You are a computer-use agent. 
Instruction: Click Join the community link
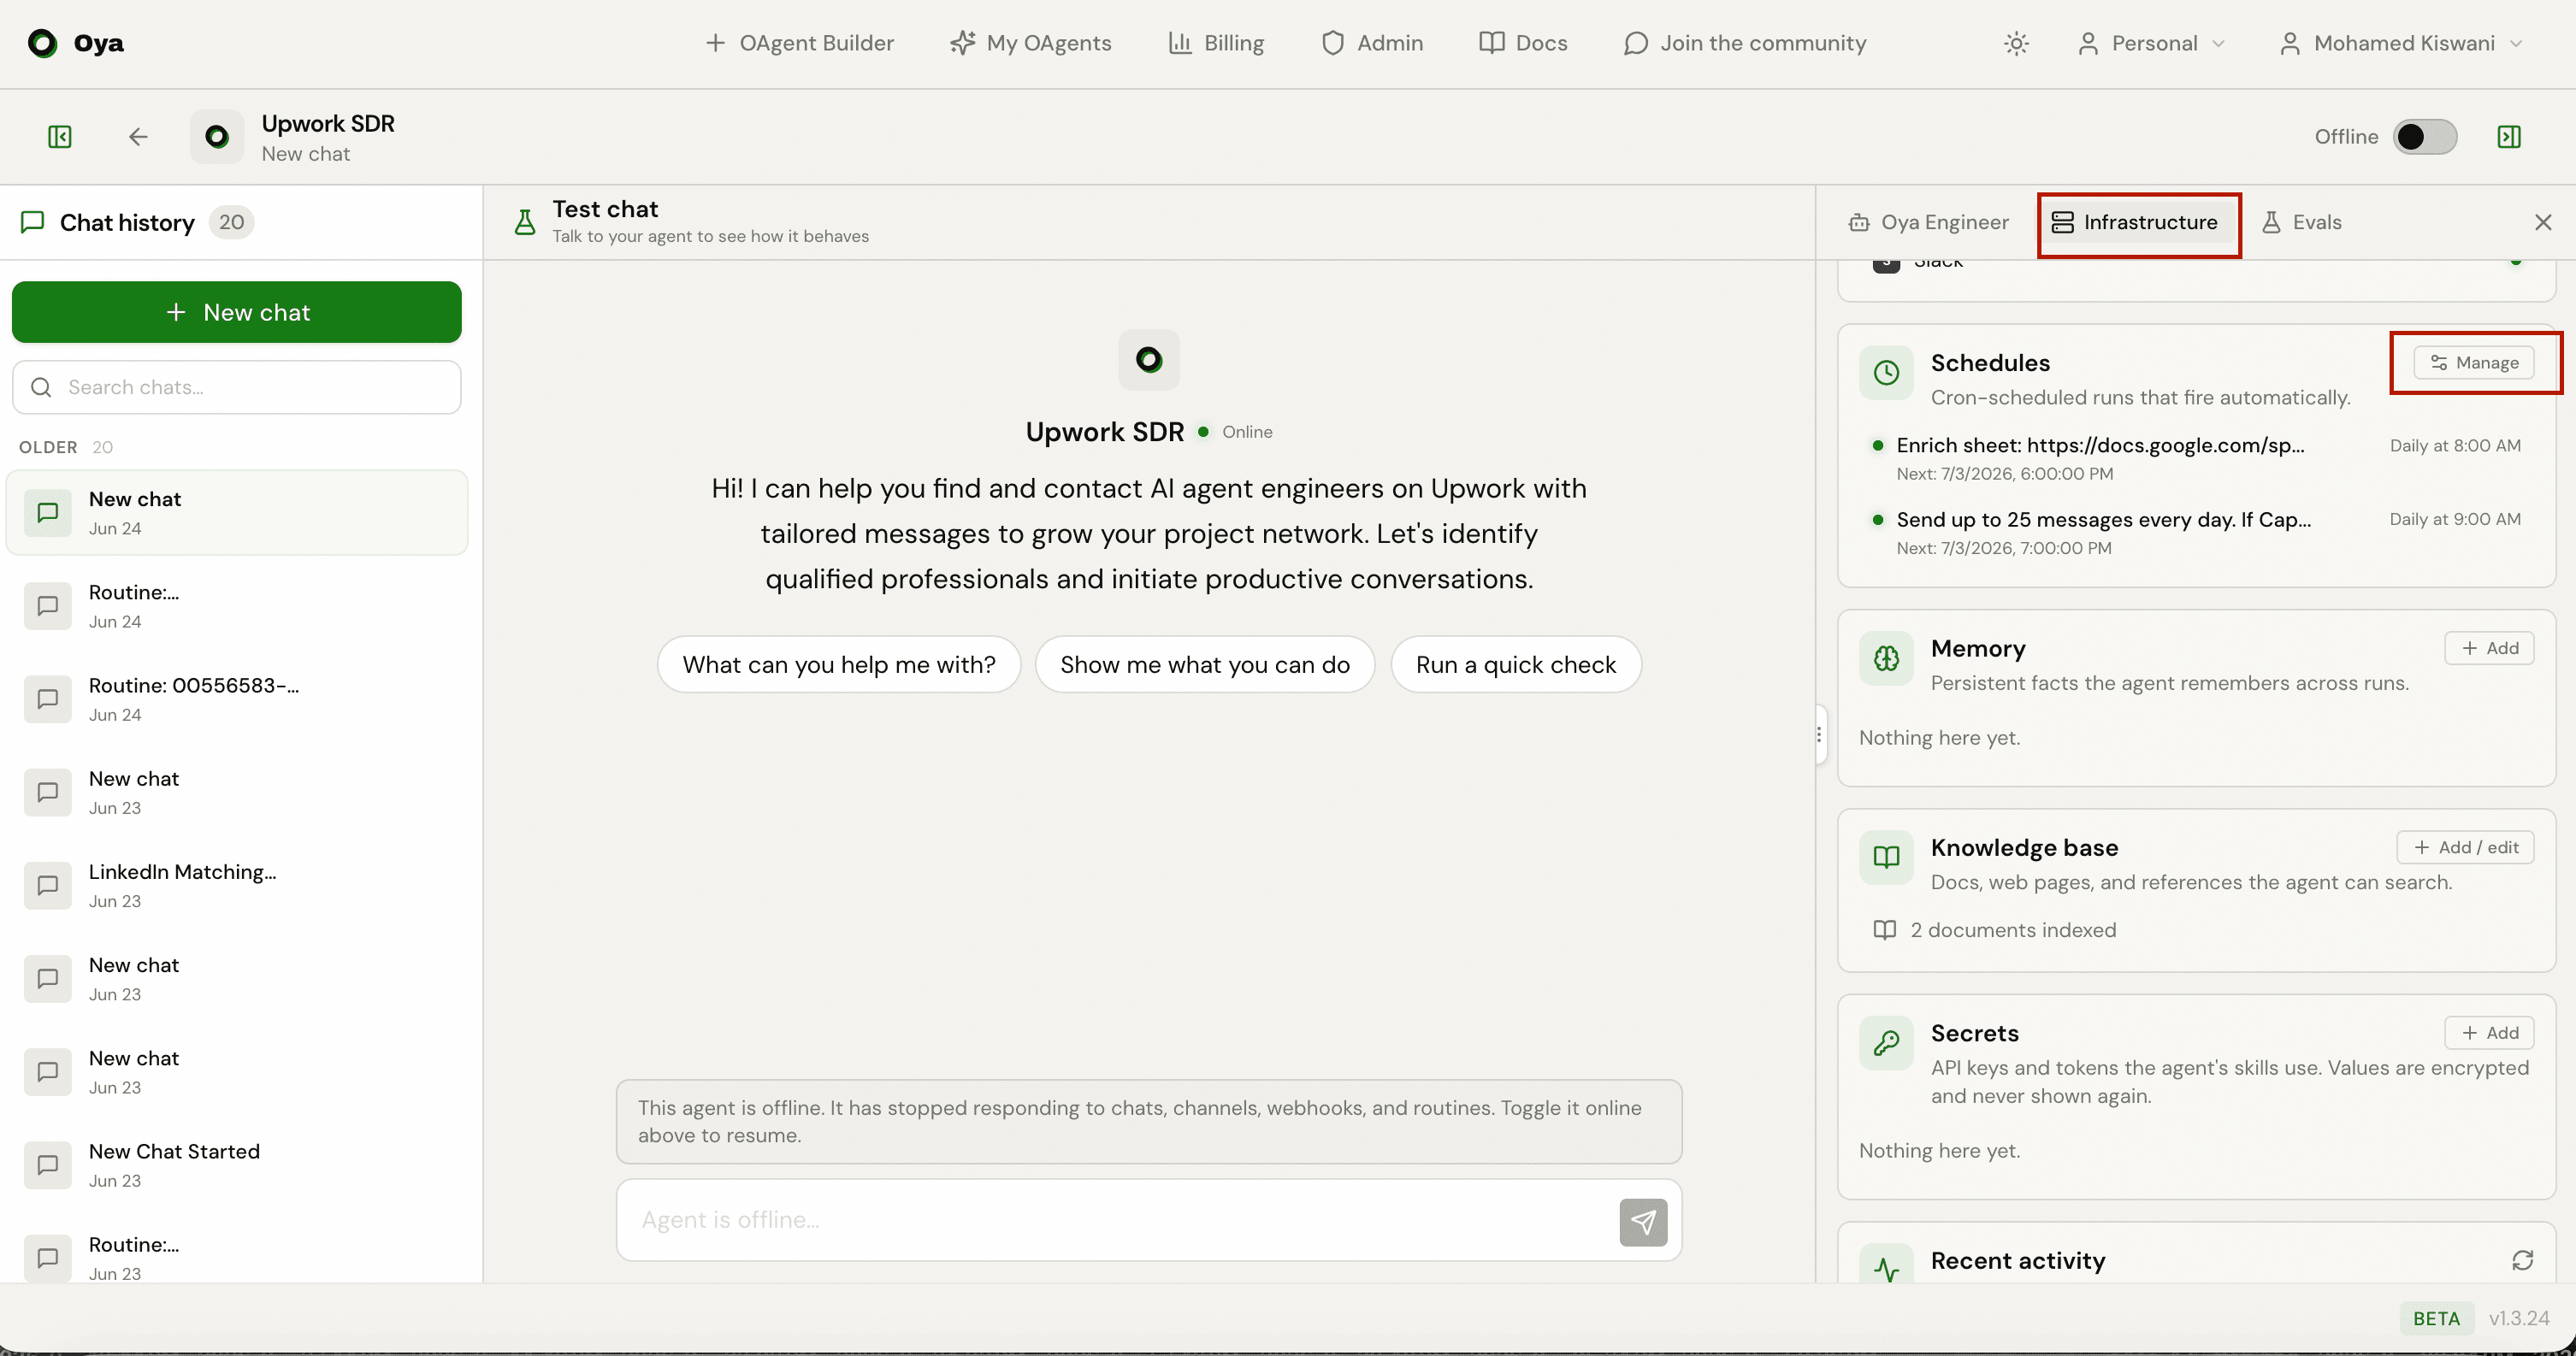pyautogui.click(x=1745, y=43)
